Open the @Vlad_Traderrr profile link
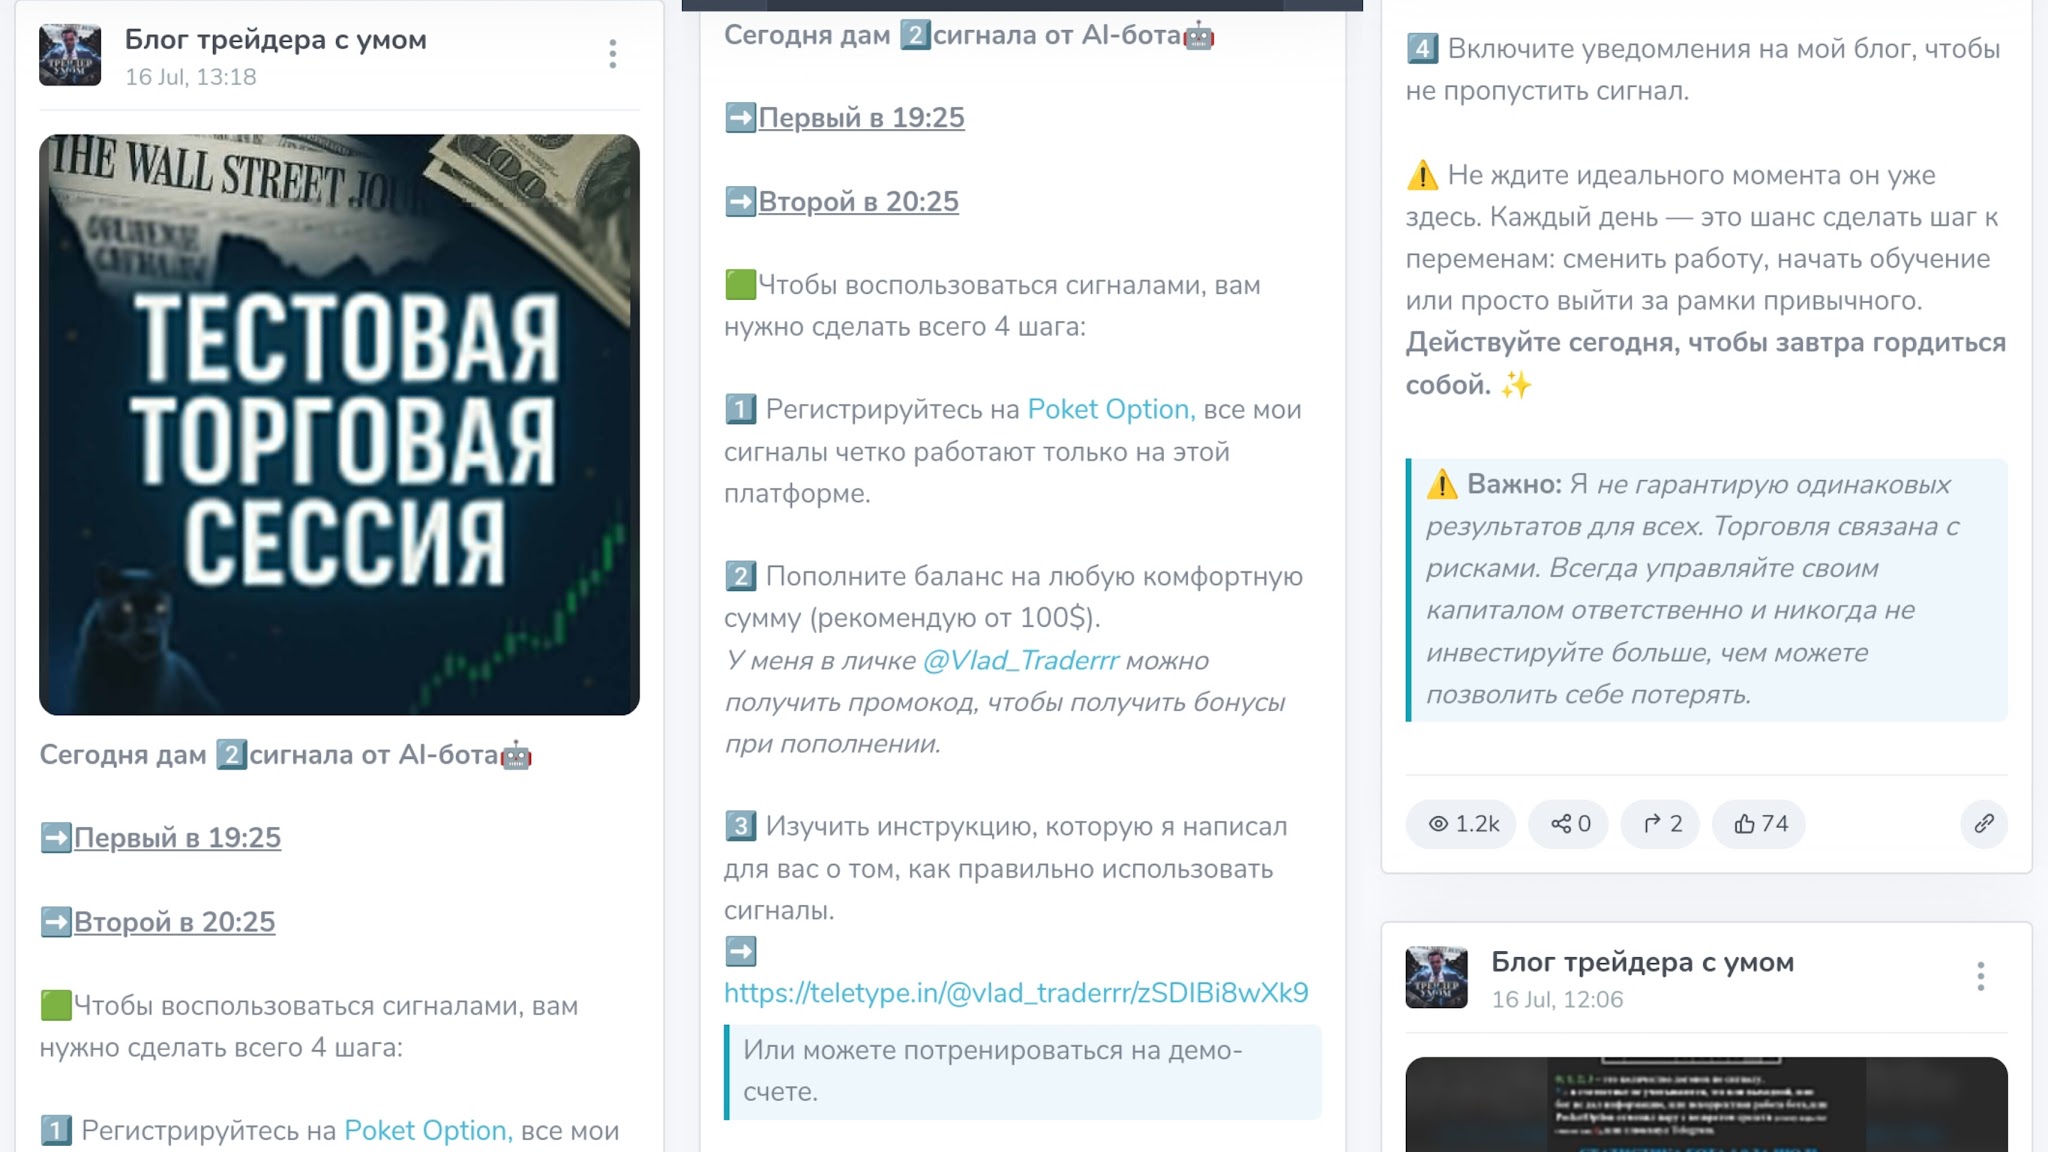The height and width of the screenshot is (1152, 2048). tap(1021, 660)
